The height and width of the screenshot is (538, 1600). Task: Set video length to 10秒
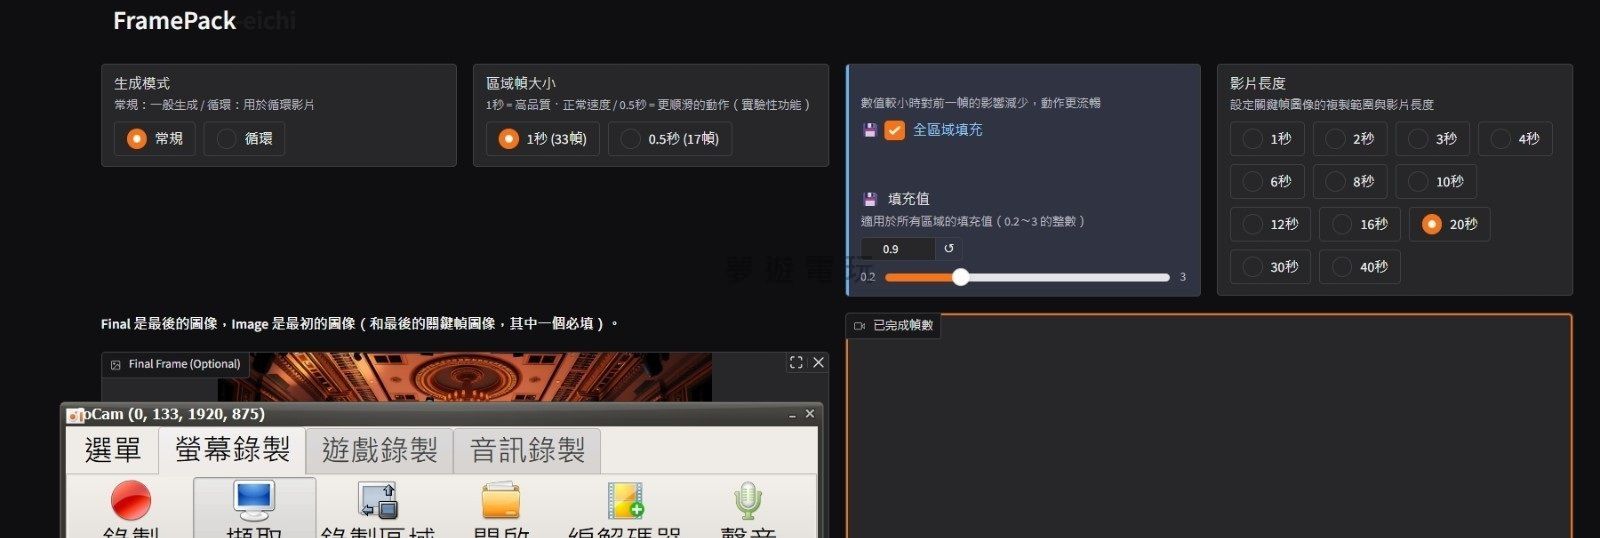[x=1437, y=181]
